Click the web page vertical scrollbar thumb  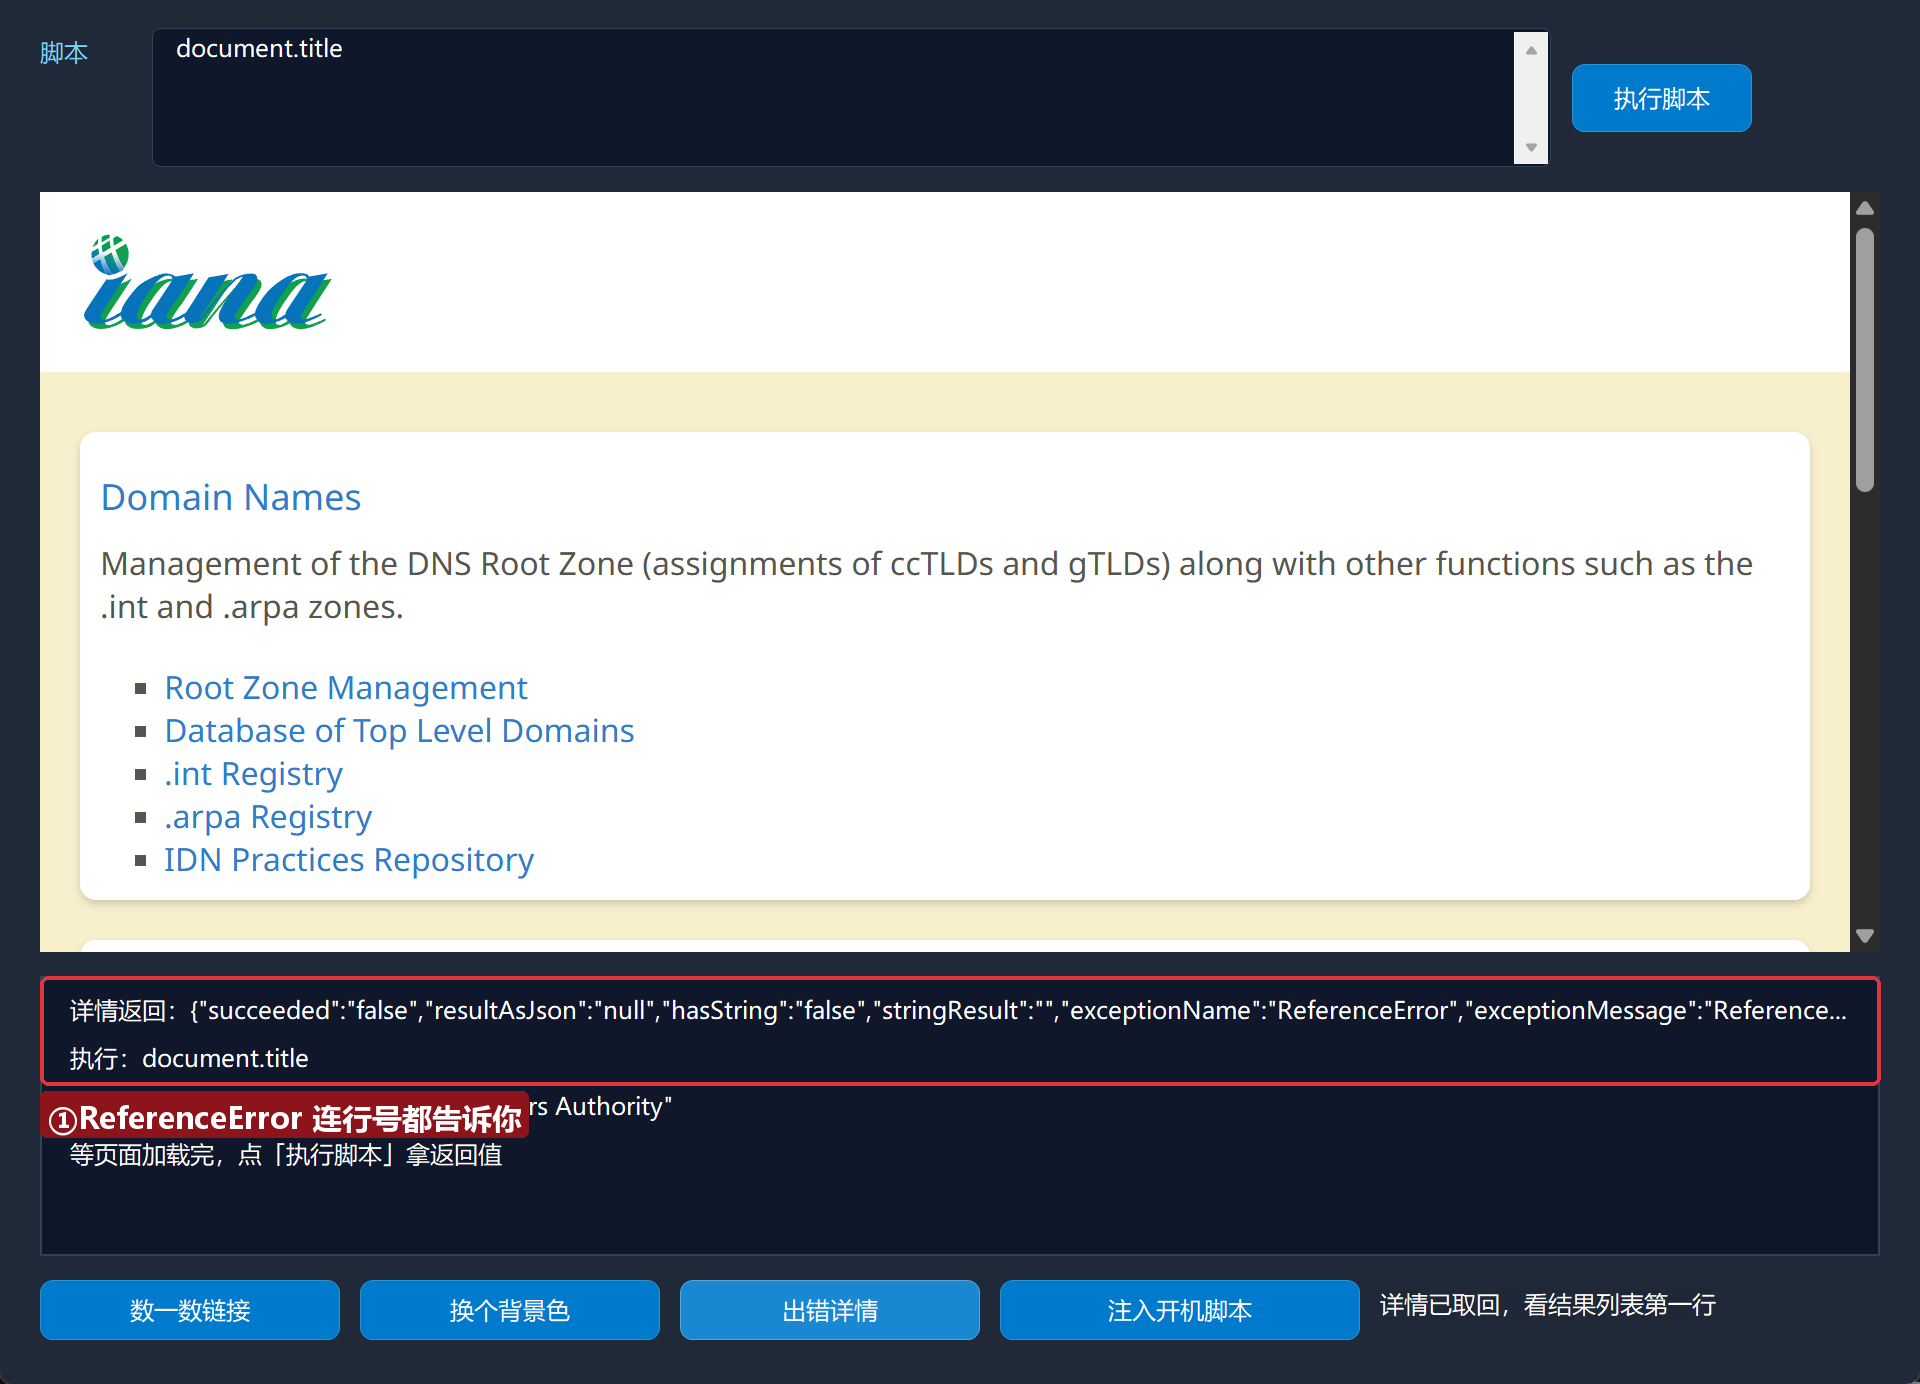coord(1865,360)
